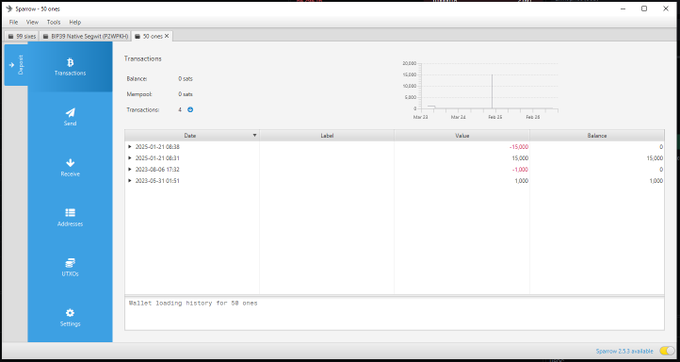Sort by the Date column header
Image resolution: width=680 pixels, height=362 pixels.
(192, 135)
